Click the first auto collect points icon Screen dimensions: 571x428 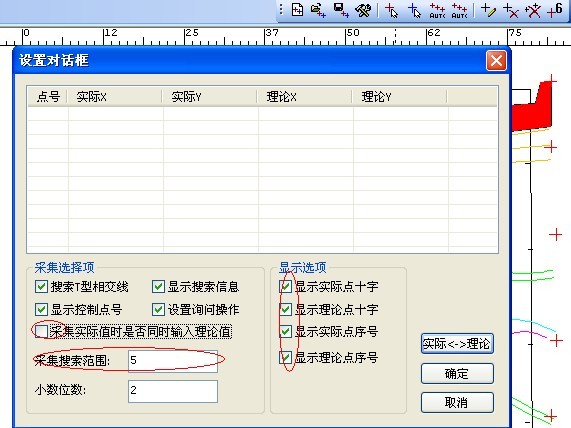[x=437, y=11]
